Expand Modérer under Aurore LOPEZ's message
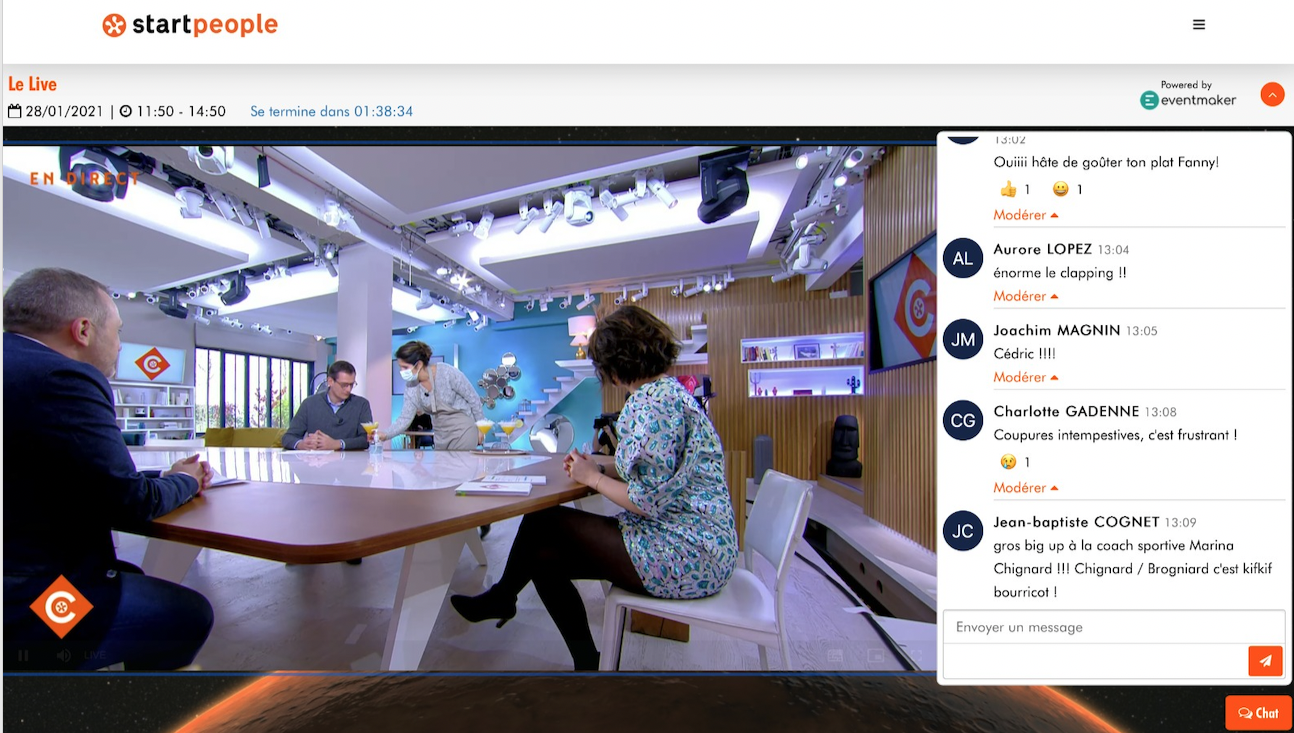 pyautogui.click(x=1025, y=296)
